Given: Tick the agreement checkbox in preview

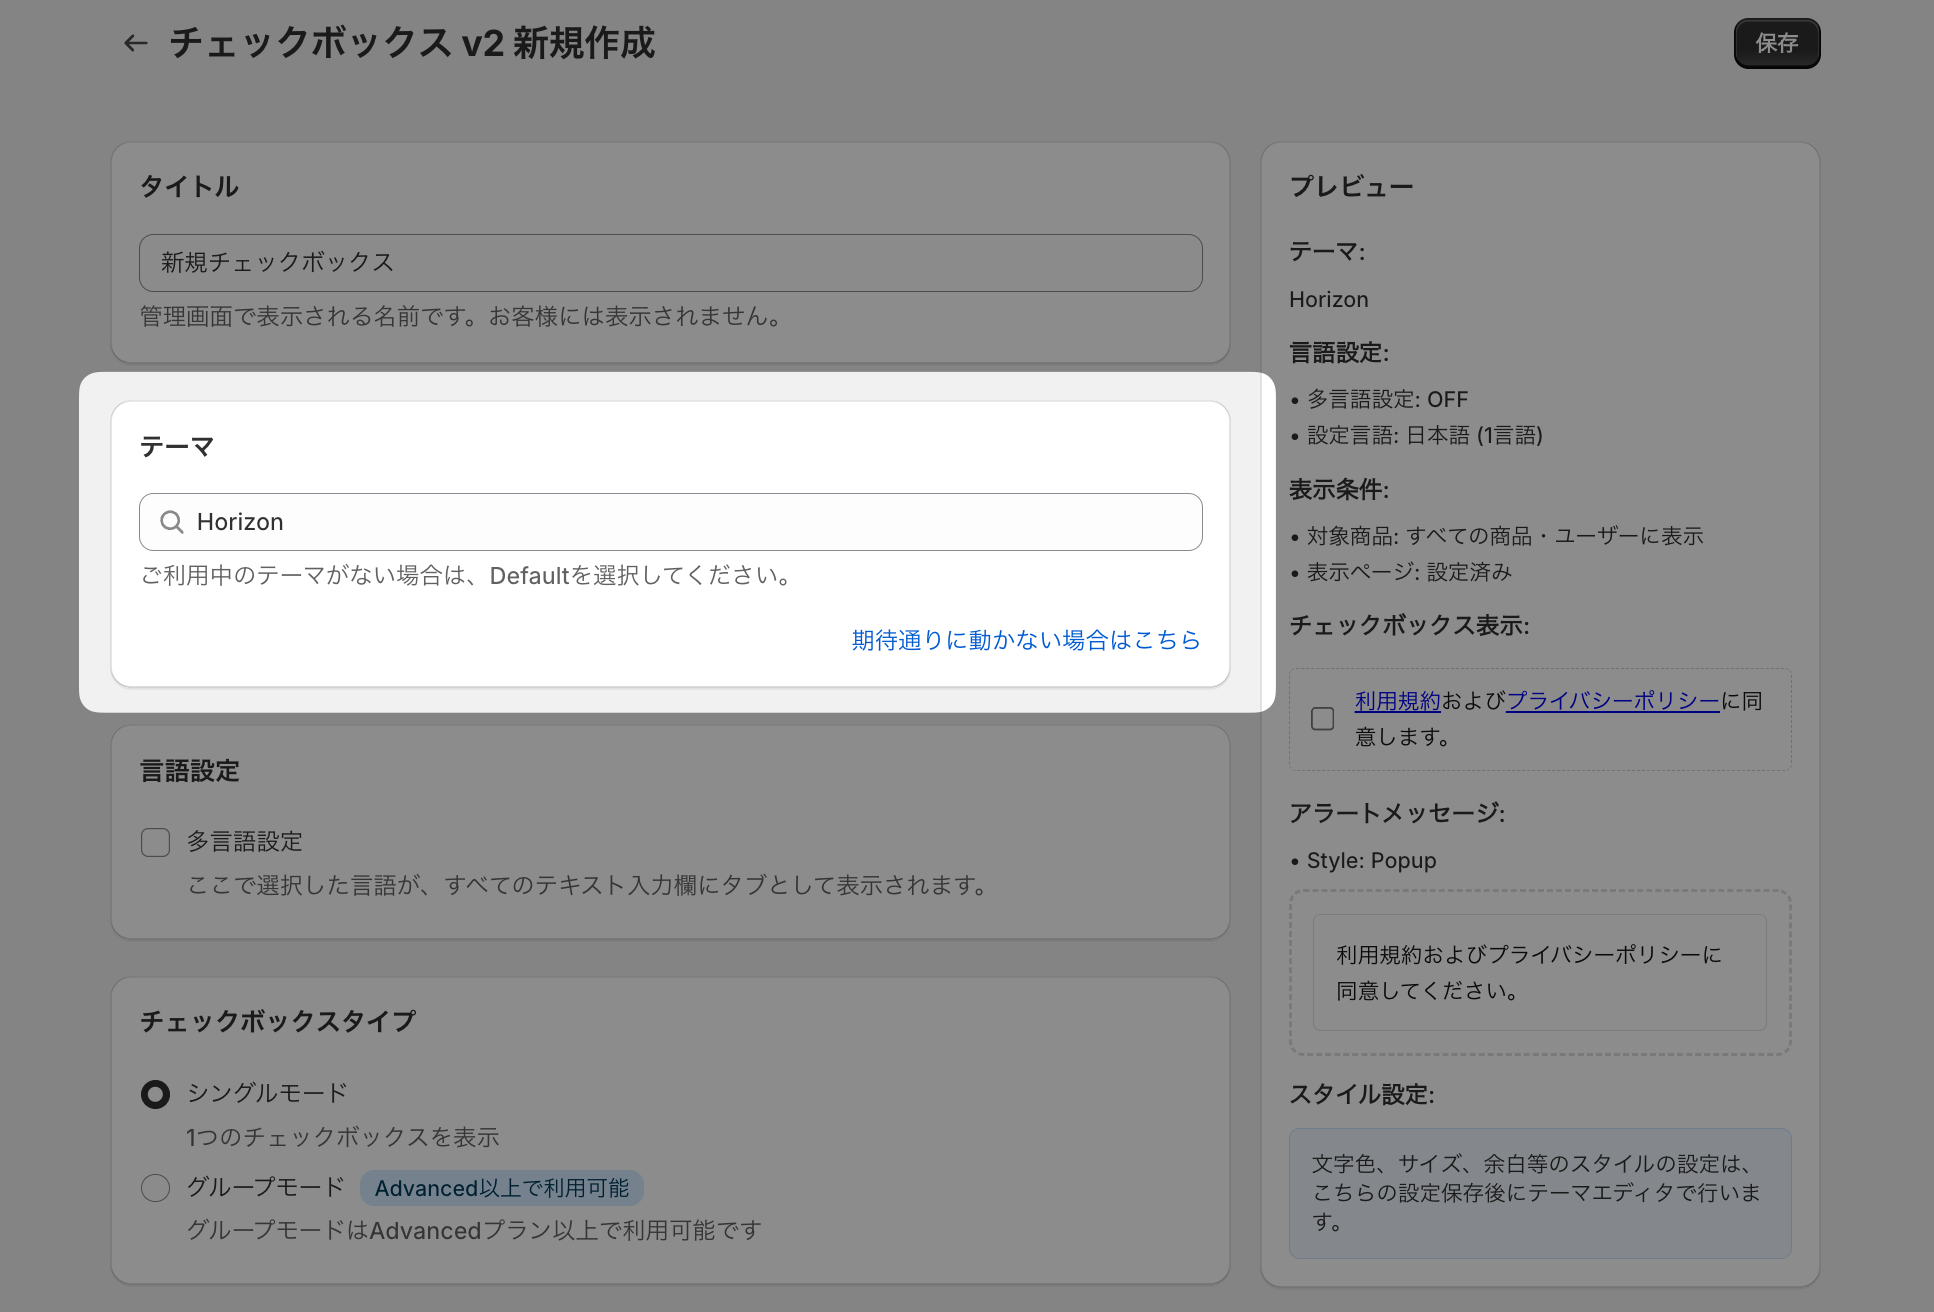Looking at the screenshot, I should [1322, 719].
